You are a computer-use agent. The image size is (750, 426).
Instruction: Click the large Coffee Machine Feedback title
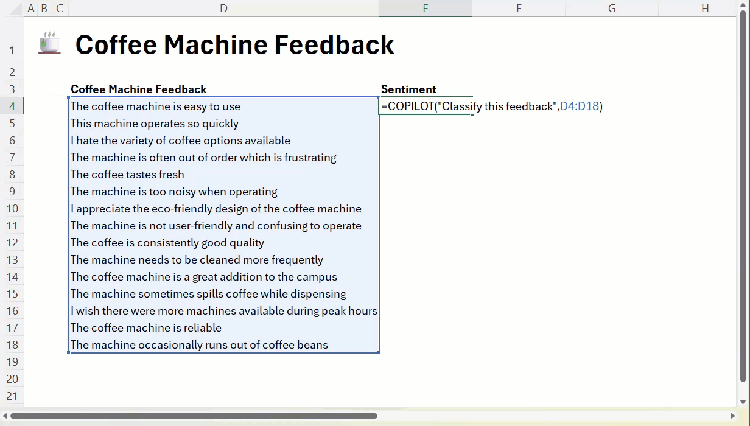pyautogui.click(x=235, y=45)
